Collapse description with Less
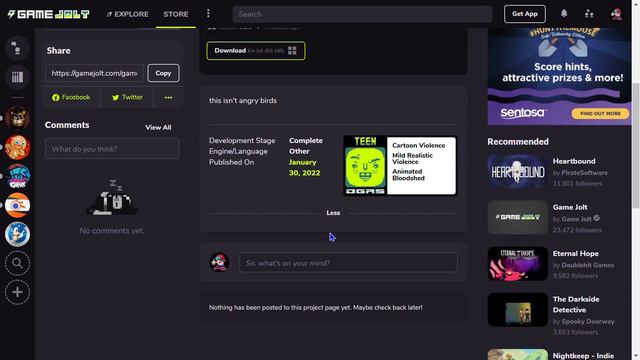Image resolution: width=640 pixels, height=360 pixels. 333,213
